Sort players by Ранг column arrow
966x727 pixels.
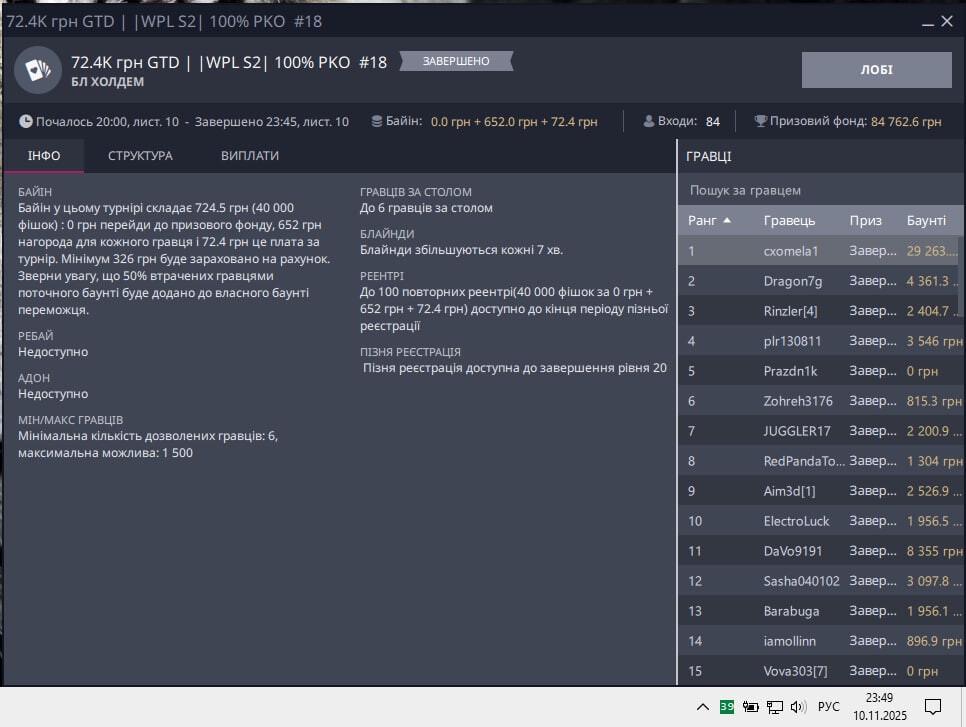click(x=727, y=220)
